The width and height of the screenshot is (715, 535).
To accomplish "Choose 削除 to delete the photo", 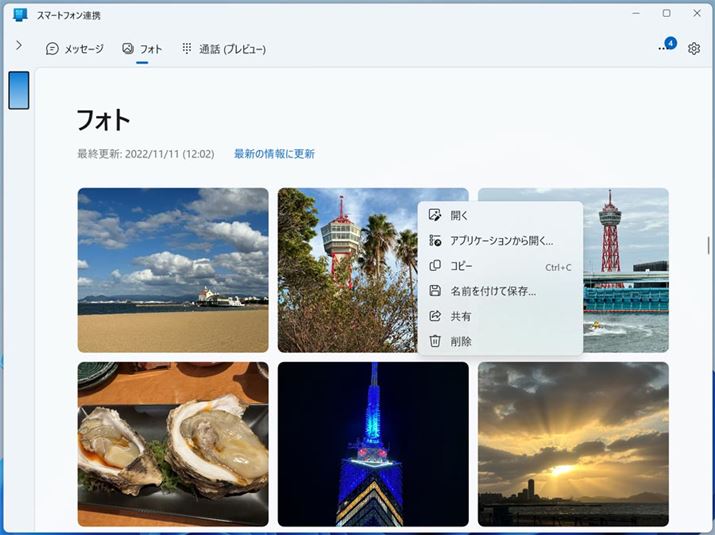I will pyautogui.click(x=460, y=341).
